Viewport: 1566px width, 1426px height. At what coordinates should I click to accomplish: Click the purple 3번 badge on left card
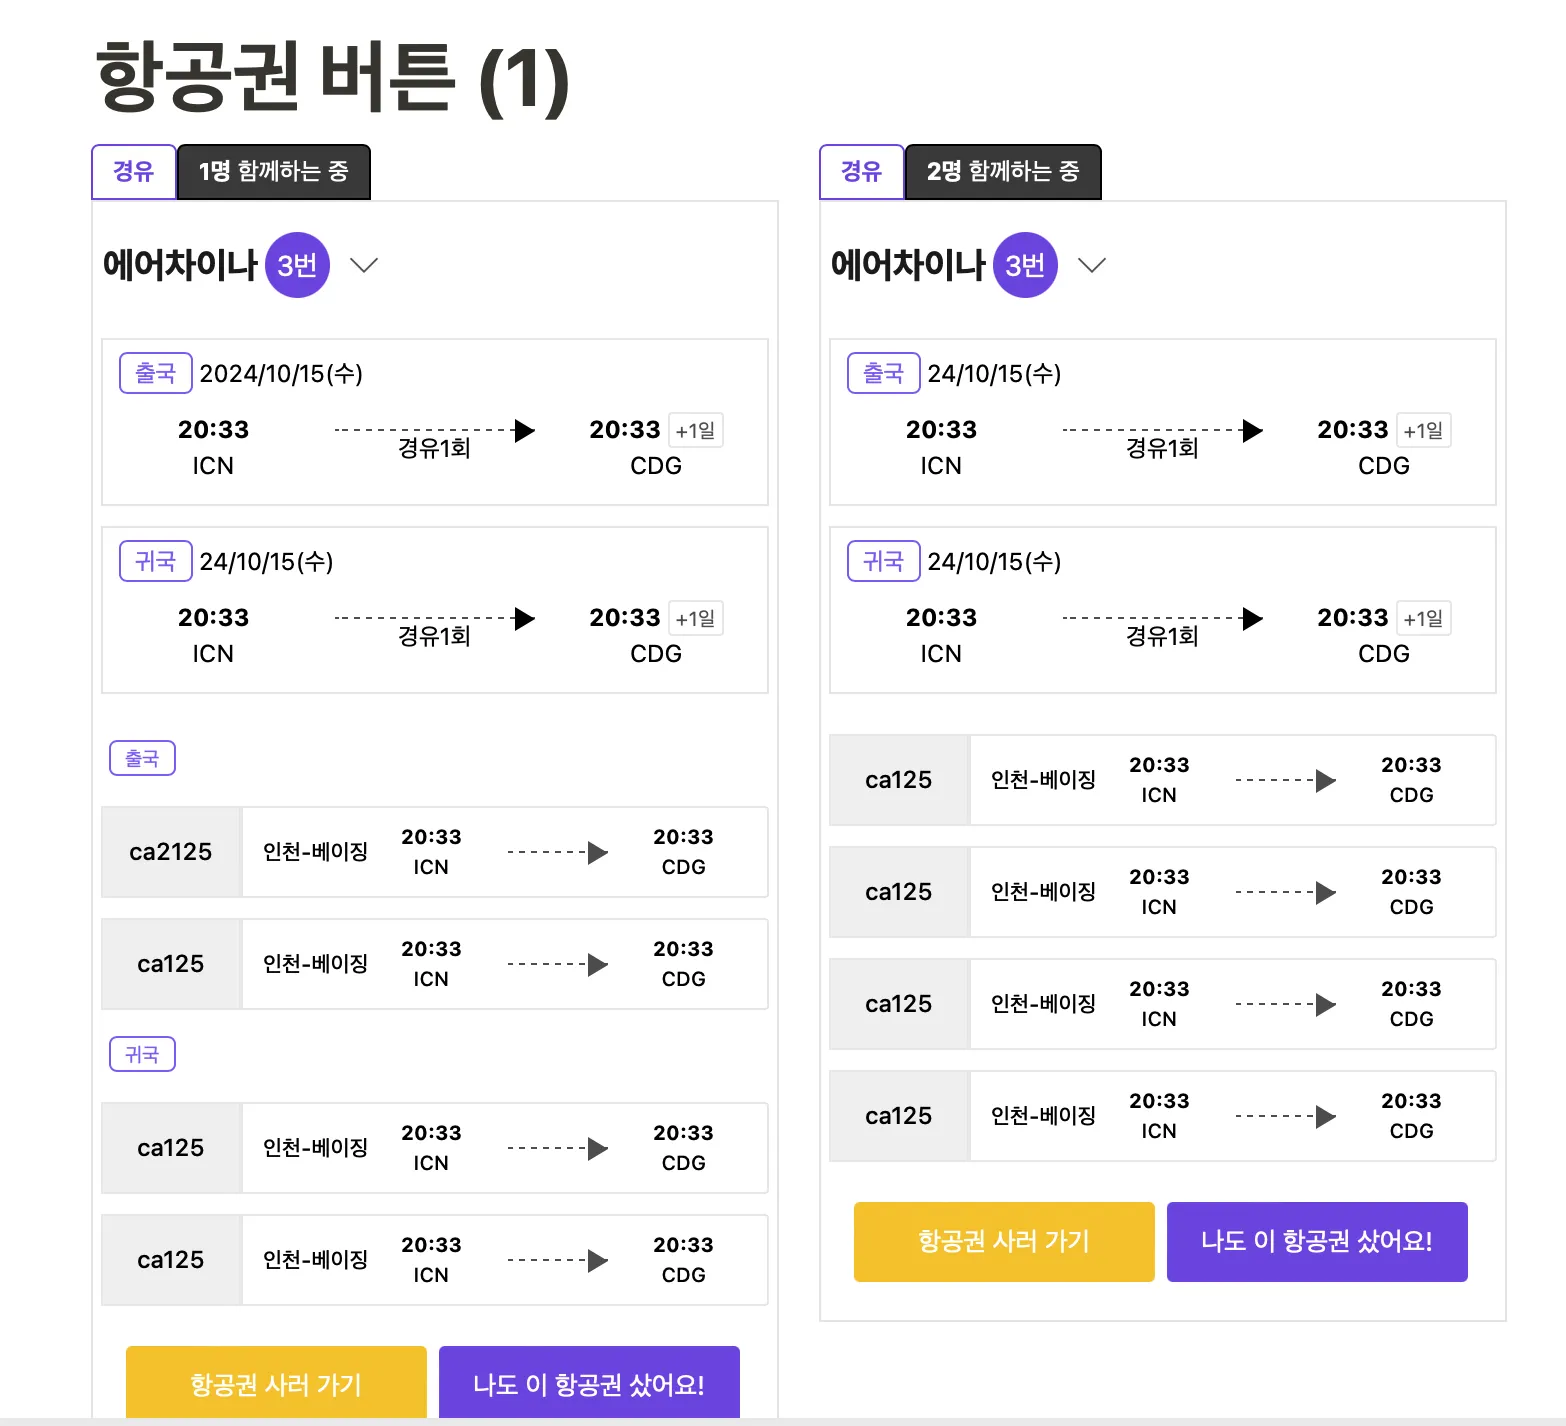pos(297,265)
